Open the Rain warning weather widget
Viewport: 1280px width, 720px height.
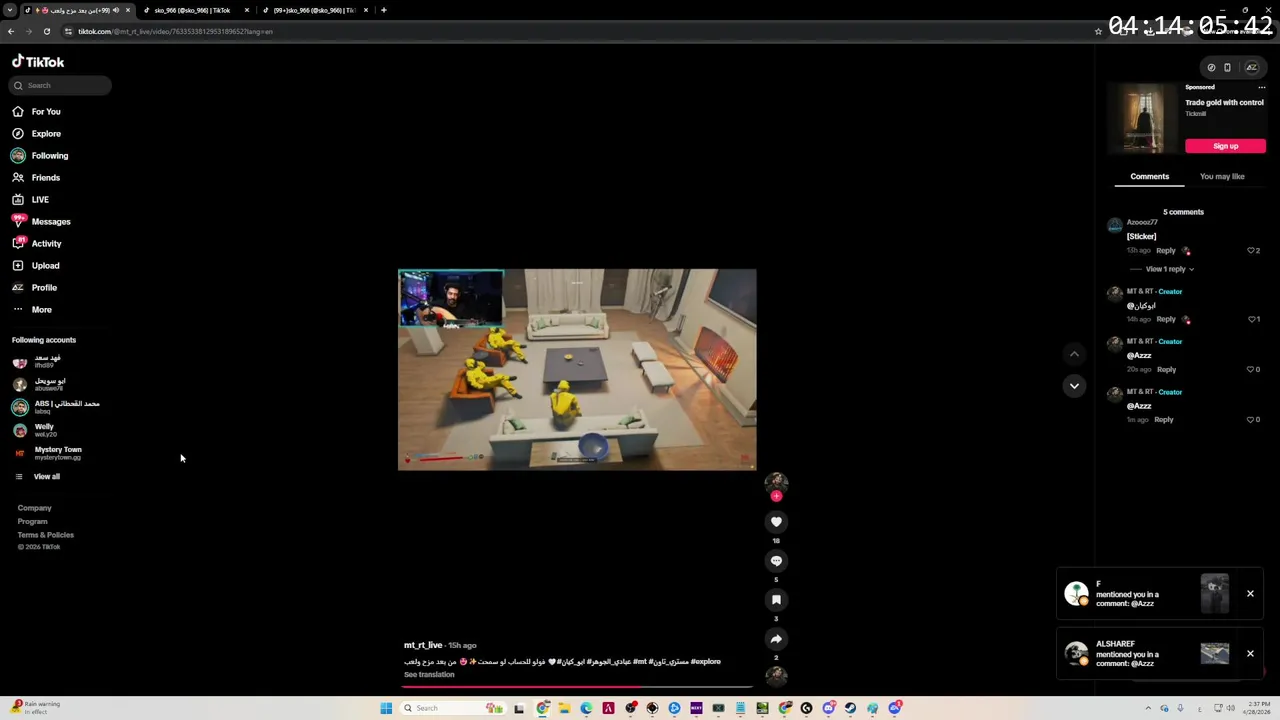34,708
